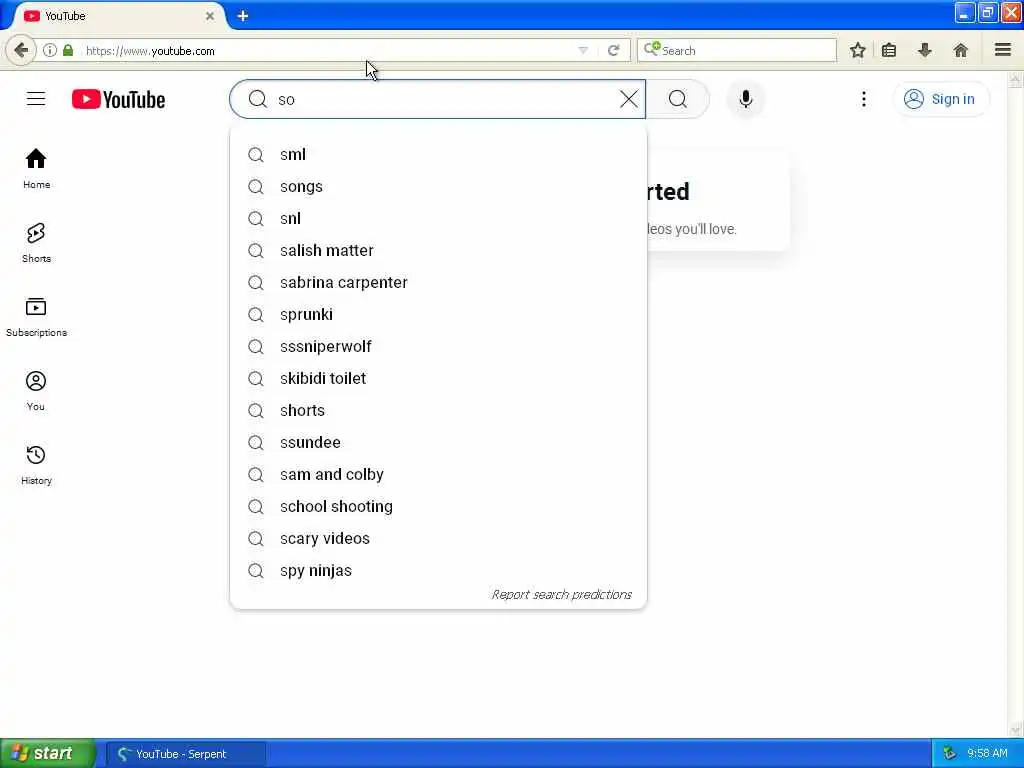Show site information icon in address bar
This screenshot has height=768, width=1024.
50,50
